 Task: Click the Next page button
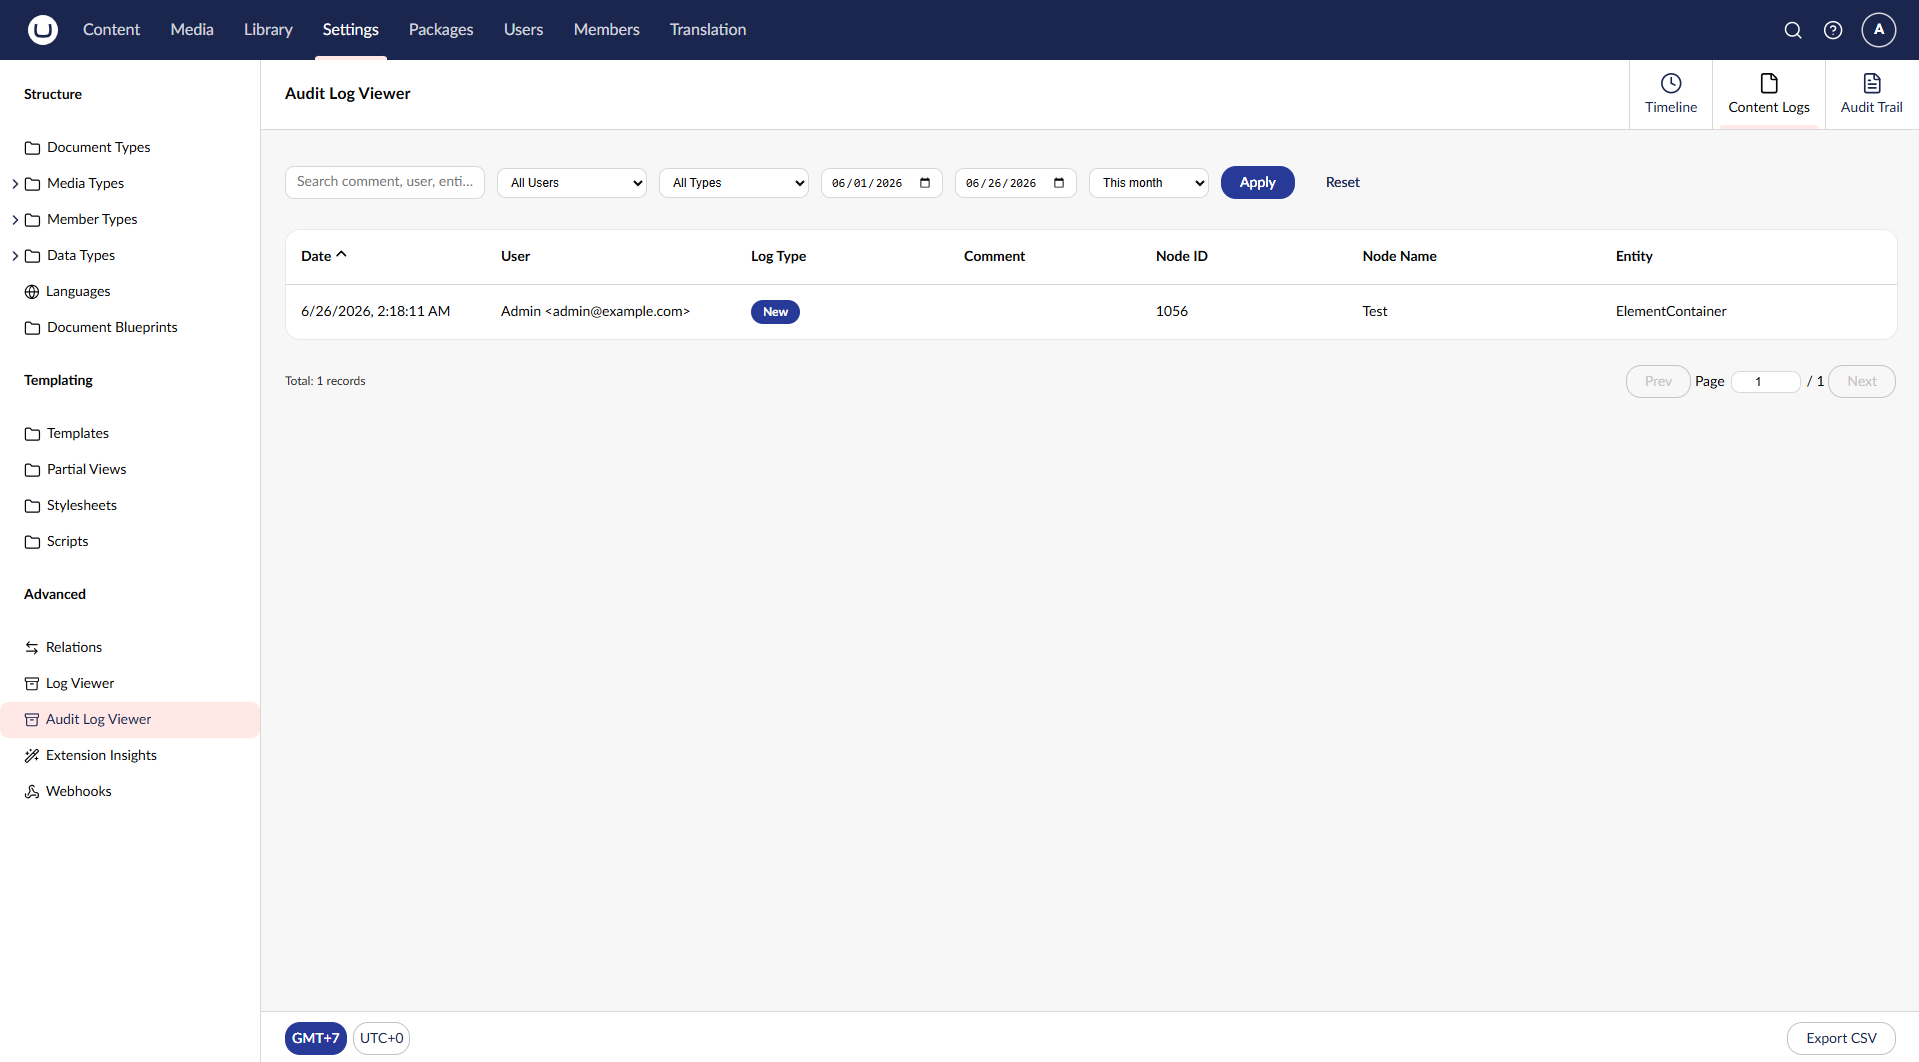coord(1862,382)
